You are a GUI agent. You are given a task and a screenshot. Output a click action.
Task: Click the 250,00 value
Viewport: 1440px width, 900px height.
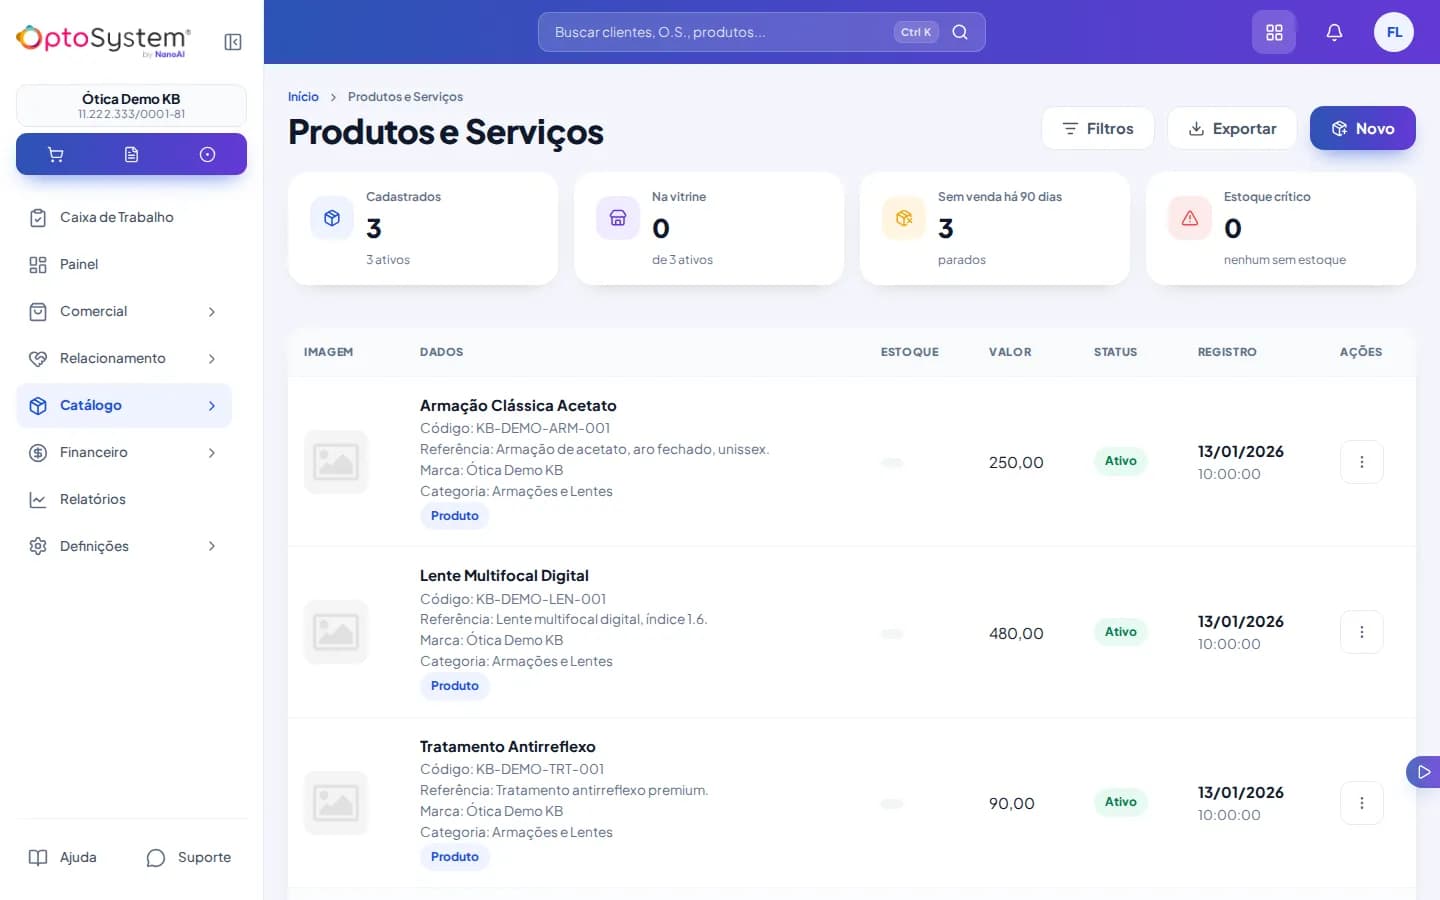(x=1016, y=462)
